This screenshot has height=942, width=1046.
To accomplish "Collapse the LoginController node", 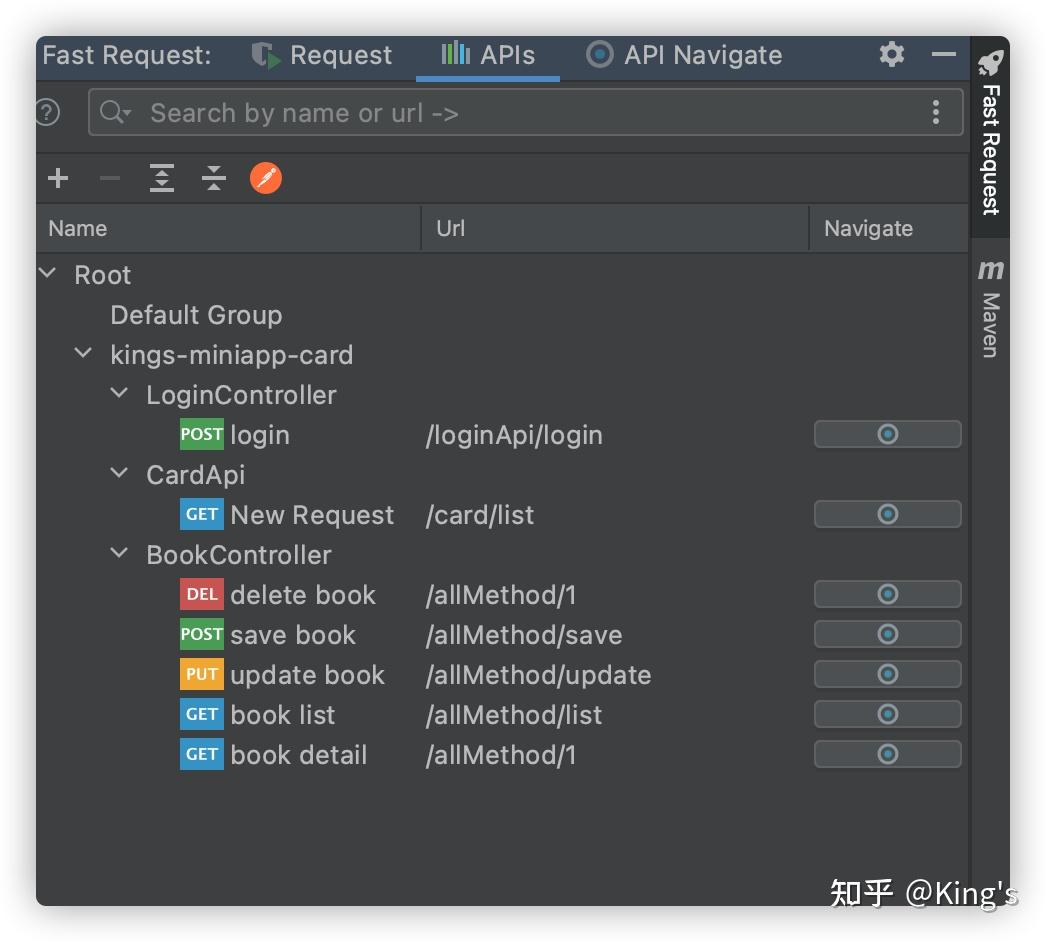I will click(x=120, y=393).
